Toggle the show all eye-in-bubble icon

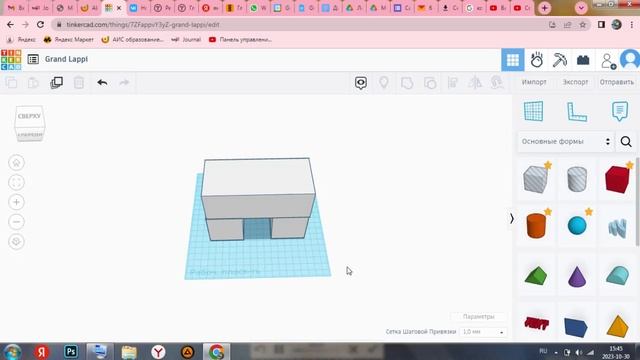point(361,83)
